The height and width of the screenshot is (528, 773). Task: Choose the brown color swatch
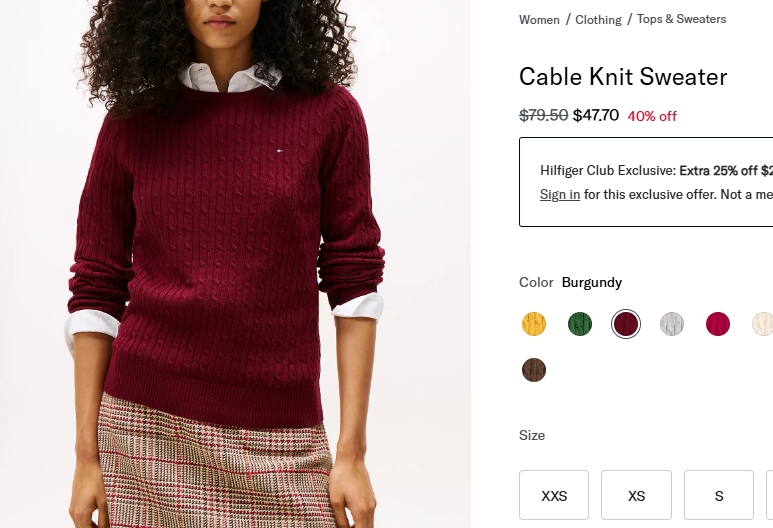(x=534, y=370)
